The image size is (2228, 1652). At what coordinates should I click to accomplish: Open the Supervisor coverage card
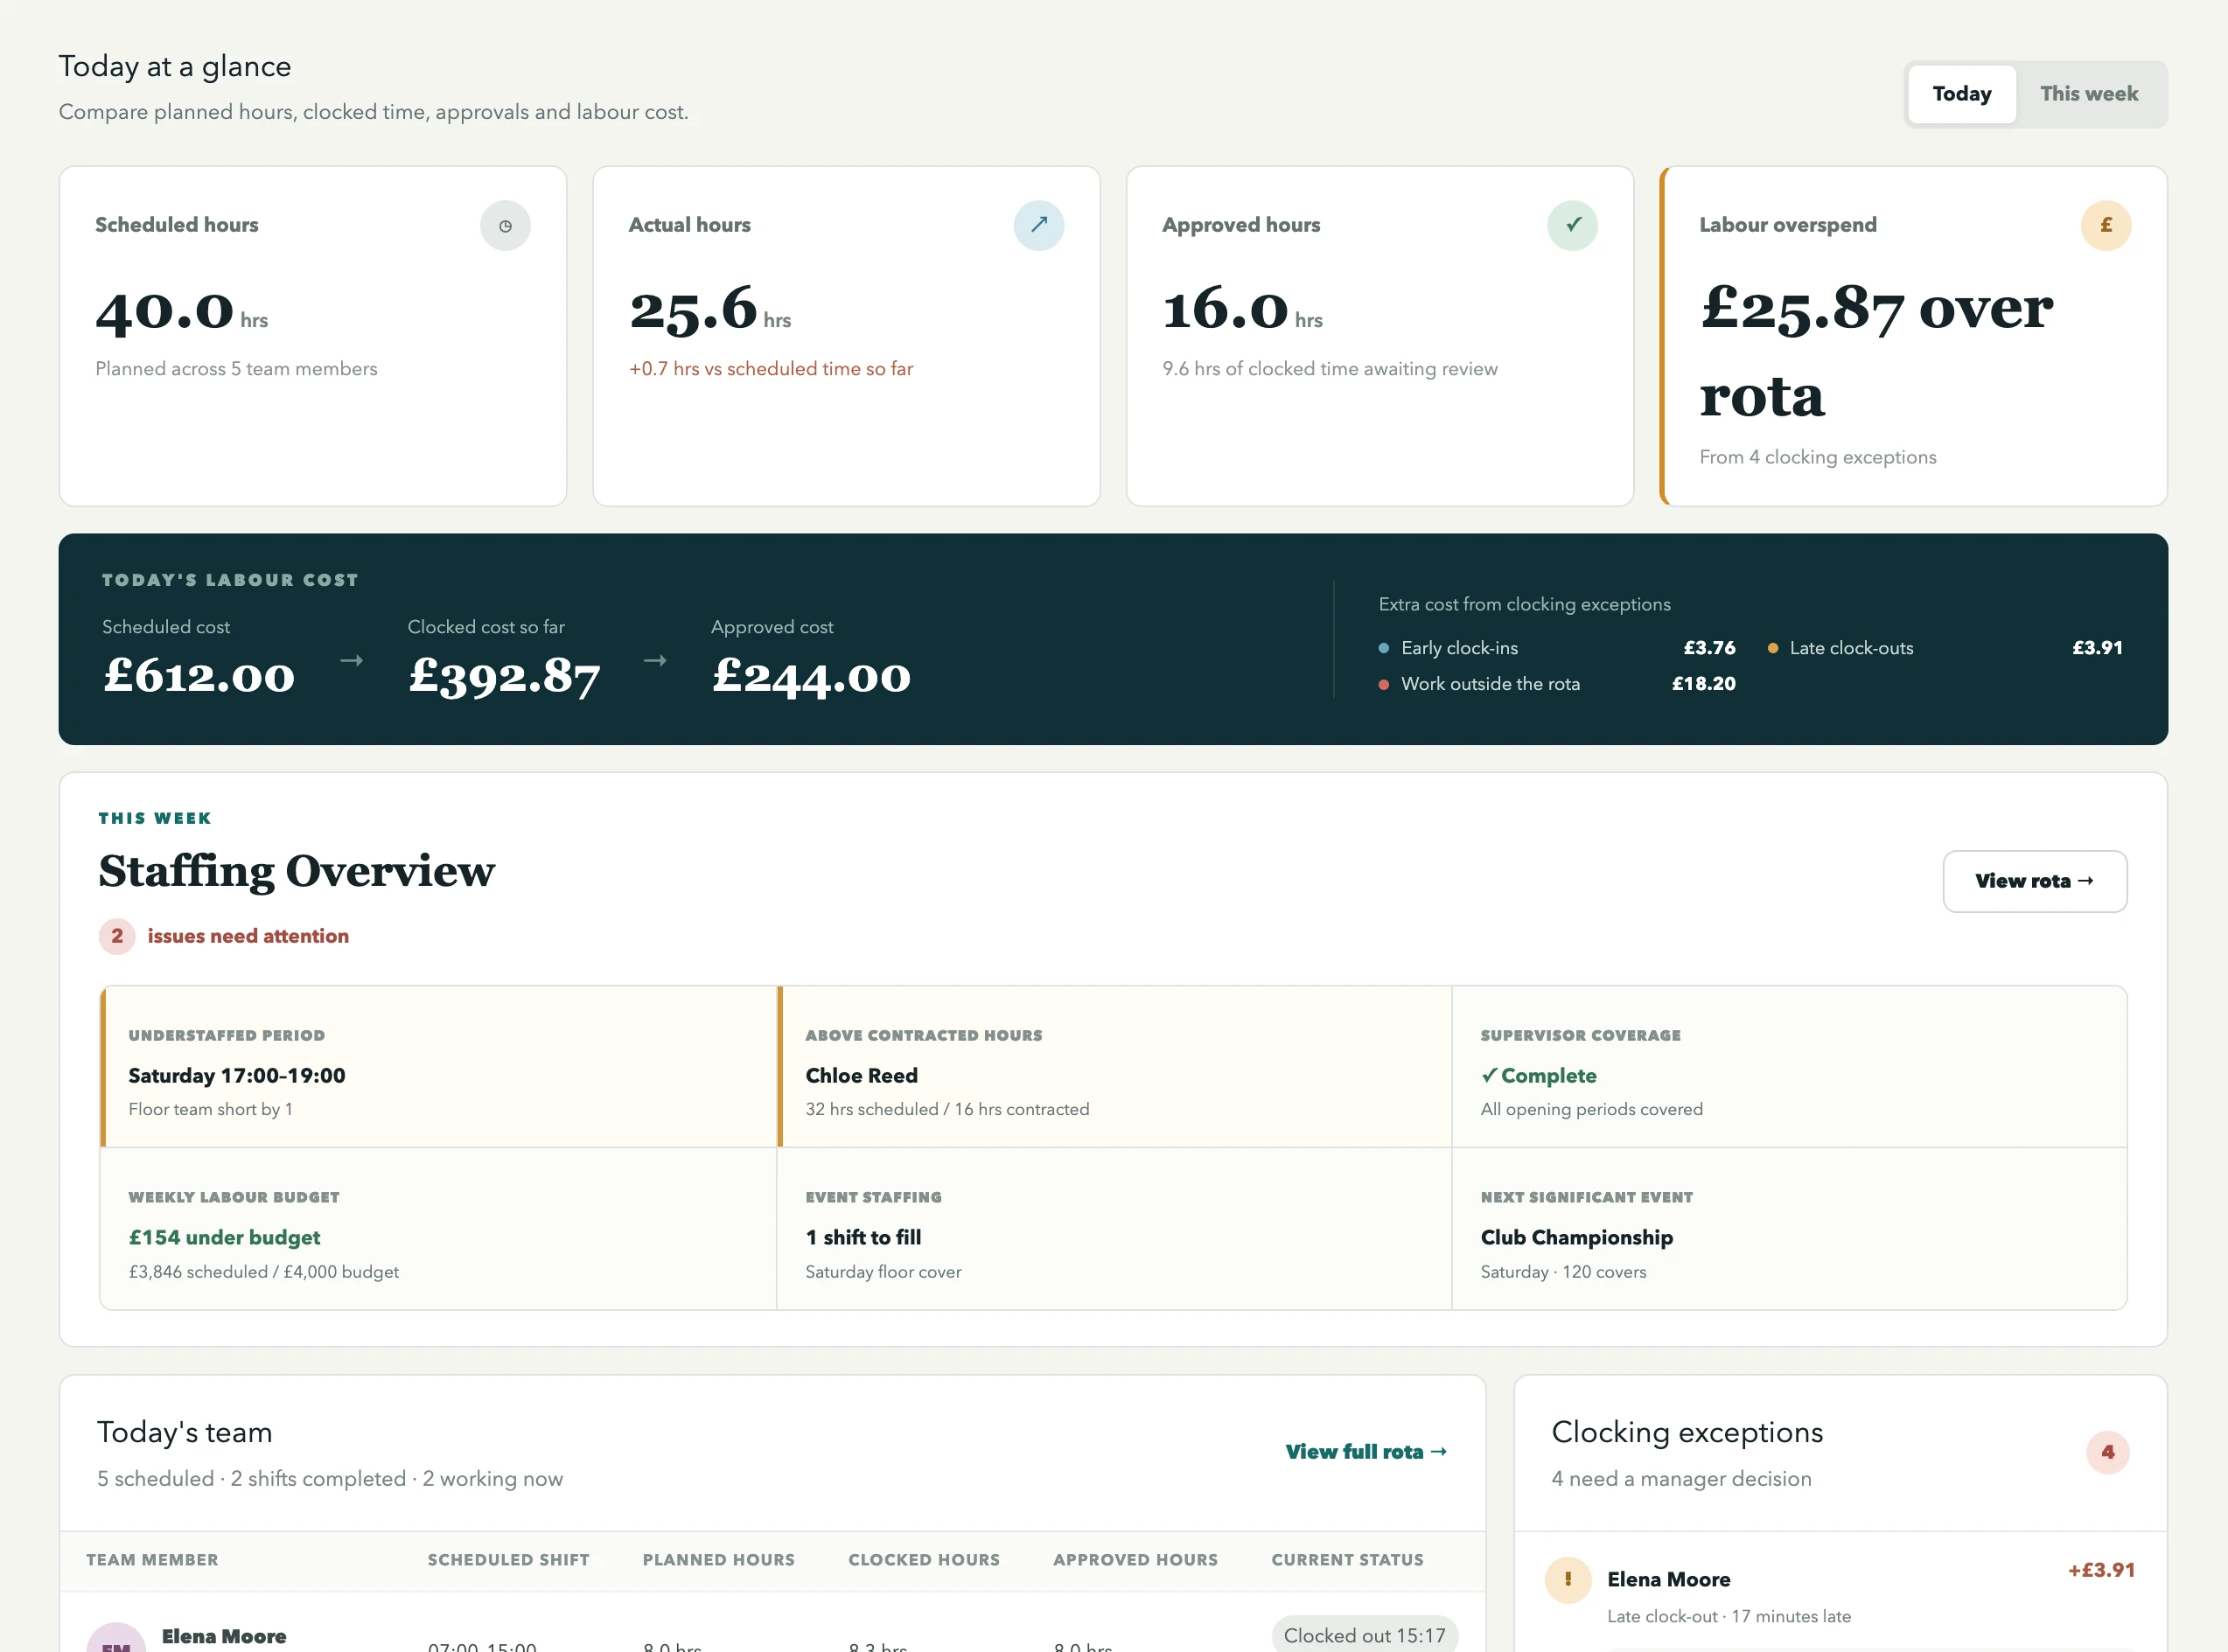[x=1789, y=1067]
